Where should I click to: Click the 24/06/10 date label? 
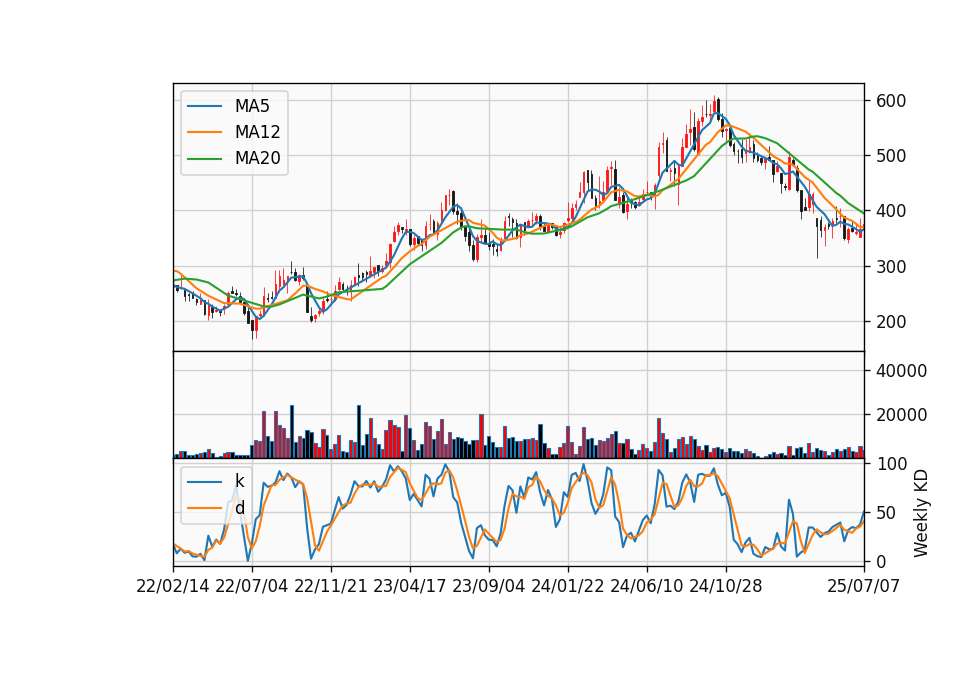pyautogui.click(x=647, y=586)
